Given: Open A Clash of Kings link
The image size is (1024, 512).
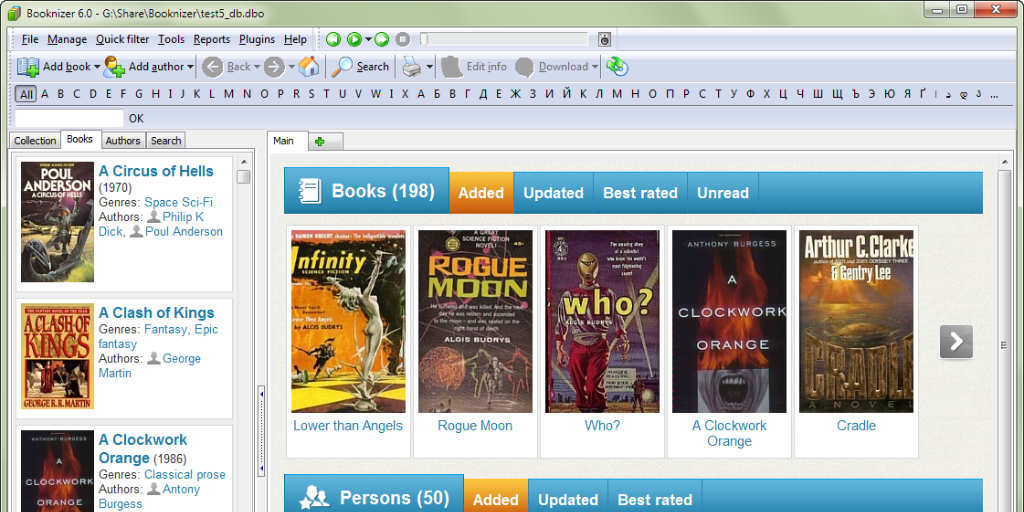Looking at the screenshot, I should click(156, 313).
